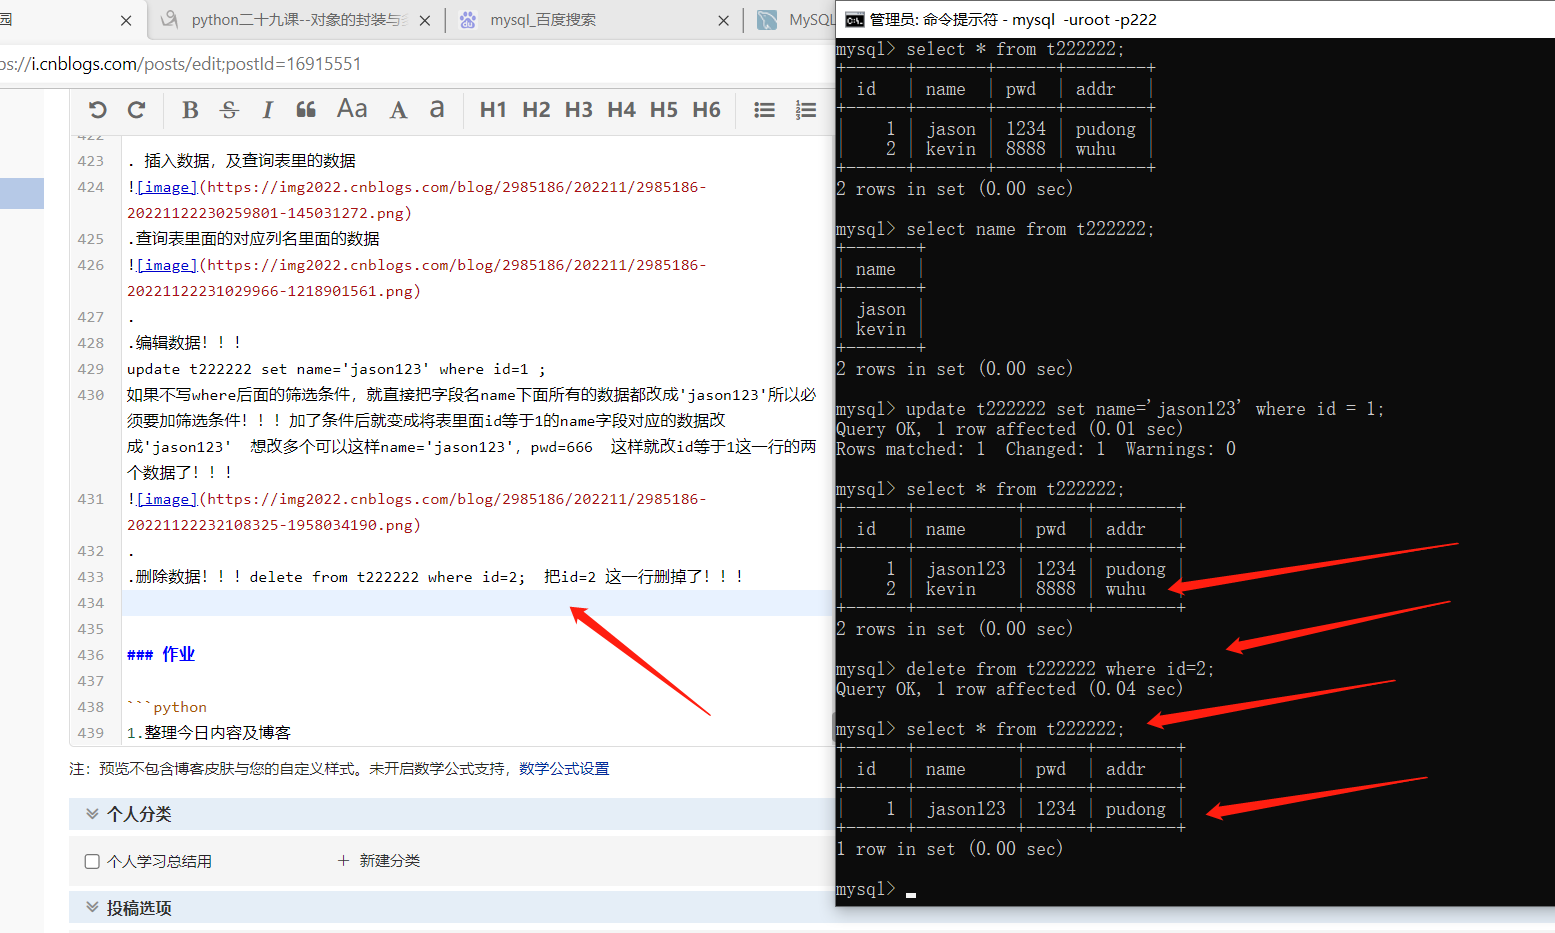Click line number 436 in editor gutter

(x=91, y=655)
